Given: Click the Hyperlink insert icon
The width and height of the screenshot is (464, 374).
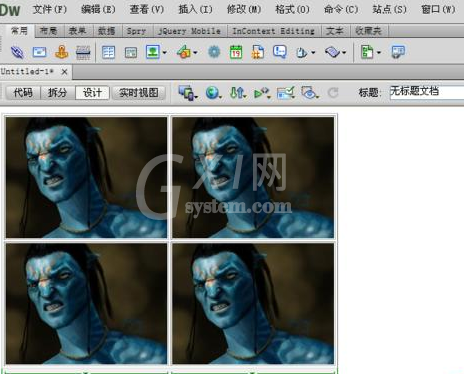Looking at the screenshot, I should [17, 52].
